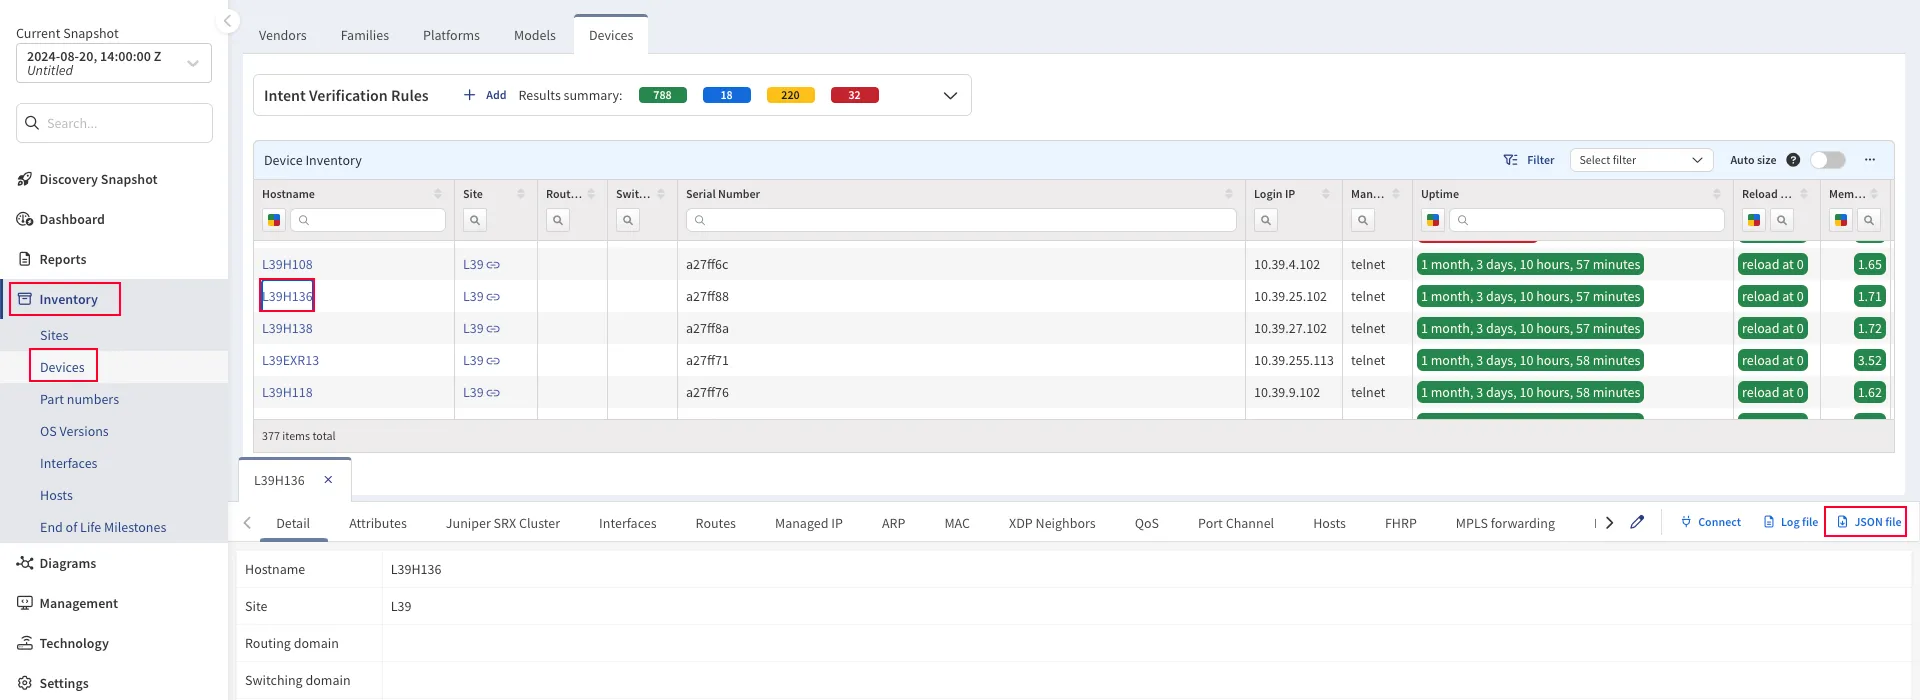Image resolution: width=1920 pixels, height=700 pixels.
Task: Open the Dashboard from the sidebar
Action: (x=71, y=220)
